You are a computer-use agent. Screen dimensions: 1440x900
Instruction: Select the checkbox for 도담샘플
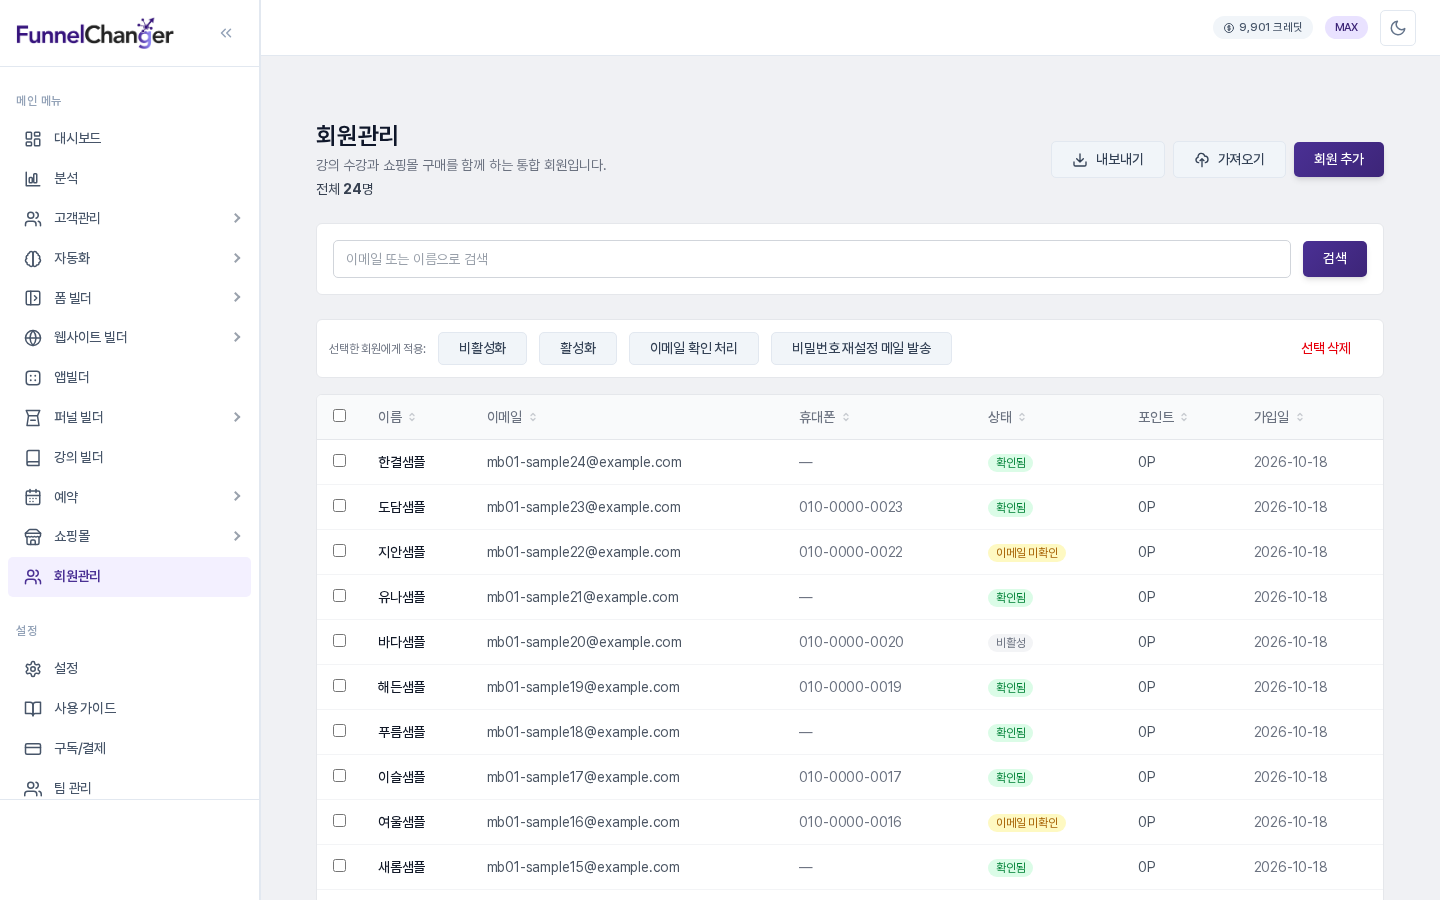pos(340,506)
